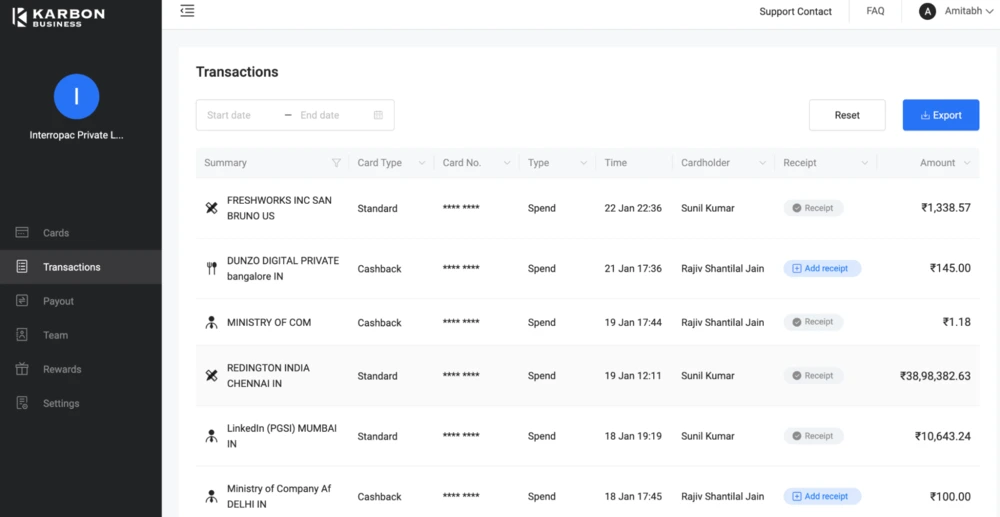Screen dimensions: 1000x517
Task: Navigate to Rewards
Action: tap(80, 369)
